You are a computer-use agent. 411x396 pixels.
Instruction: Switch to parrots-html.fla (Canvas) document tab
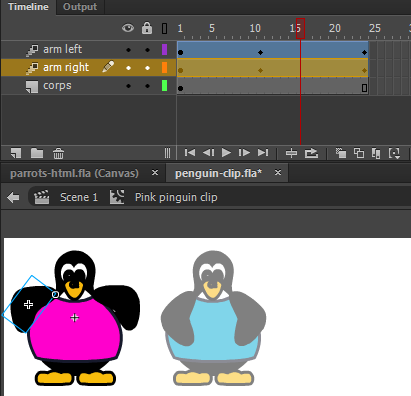point(74,173)
